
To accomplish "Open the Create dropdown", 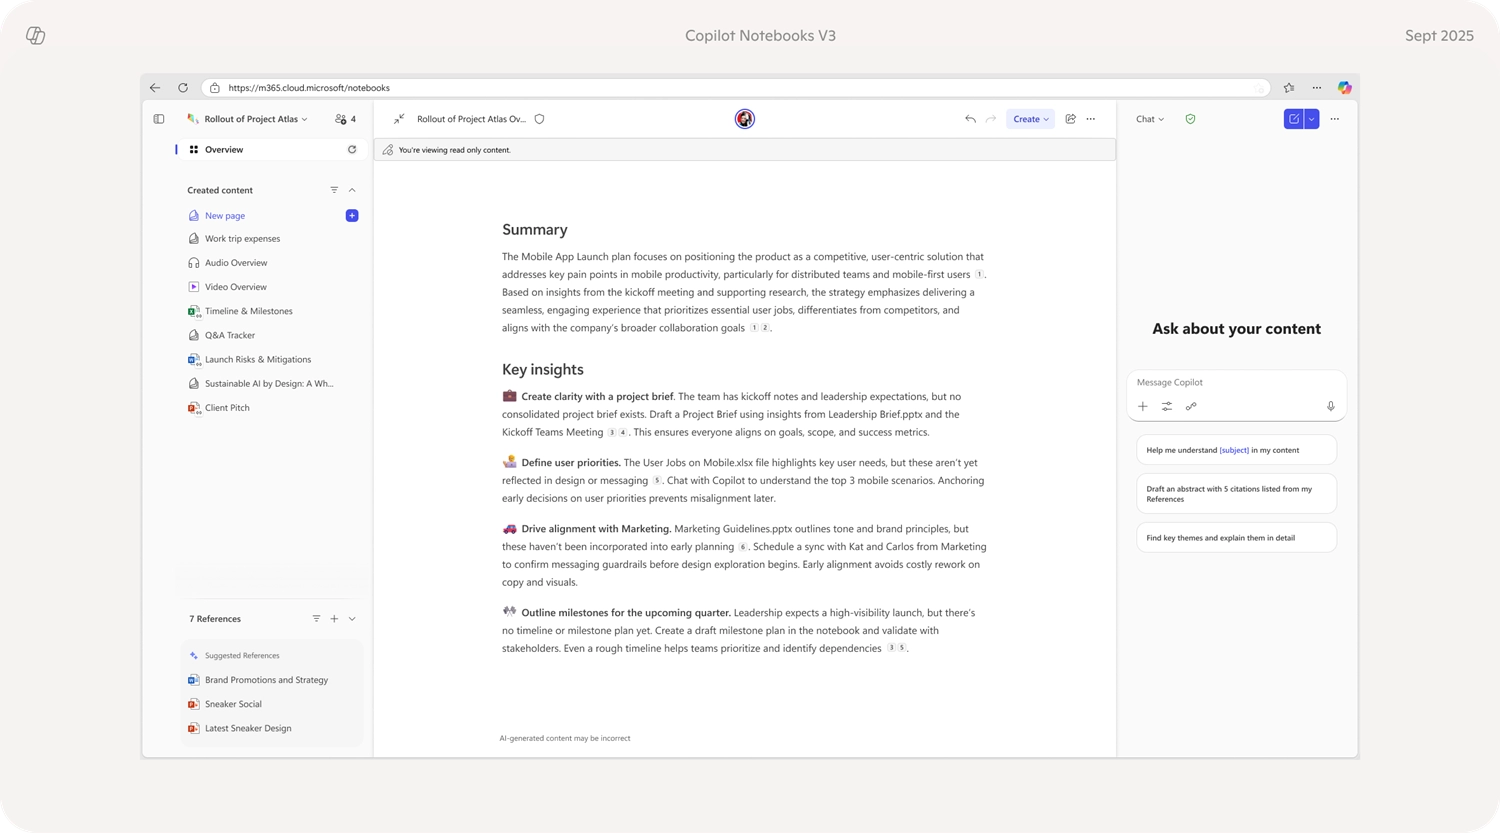I will (x=1030, y=118).
